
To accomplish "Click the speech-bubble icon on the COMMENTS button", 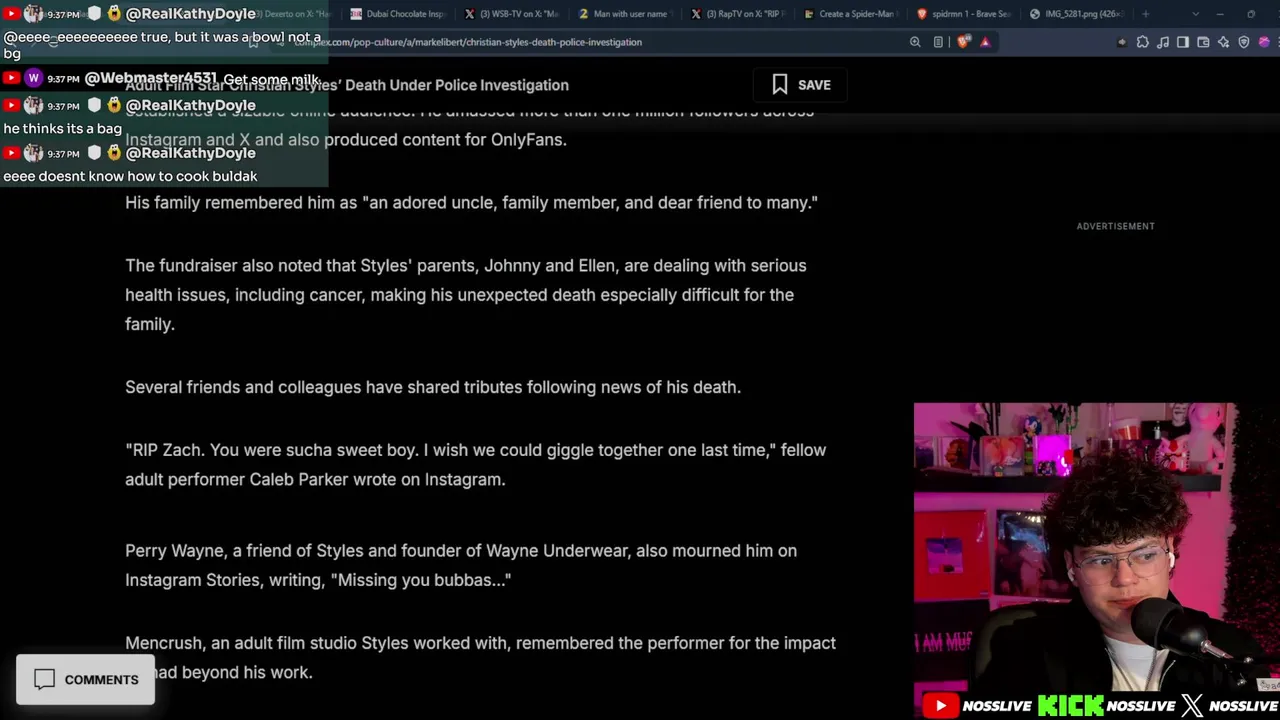I will pos(44,679).
